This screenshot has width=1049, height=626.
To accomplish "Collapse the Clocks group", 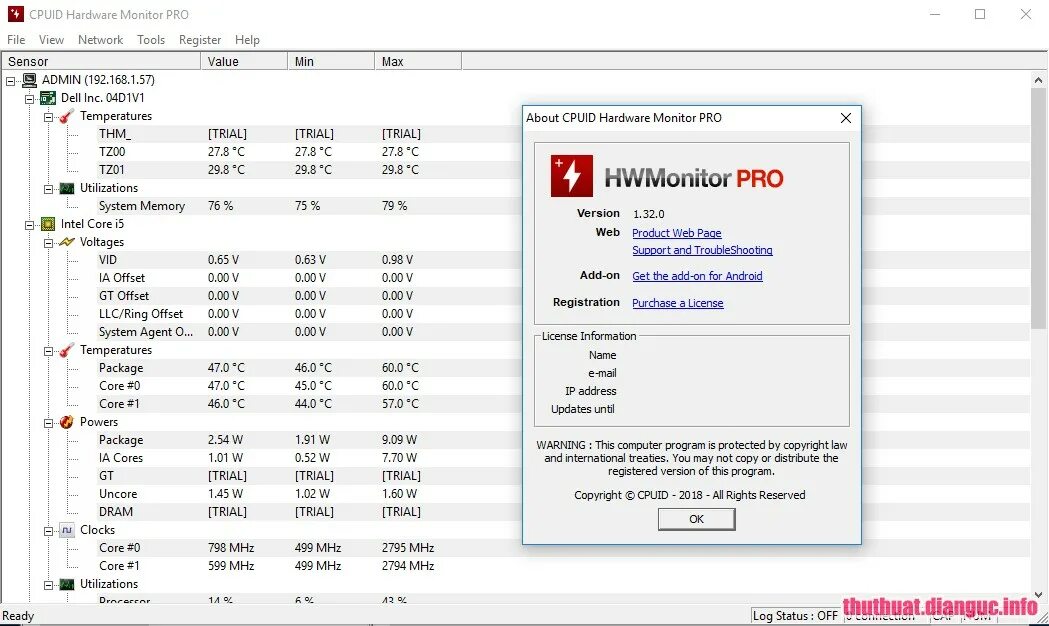I will pos(48,531).
